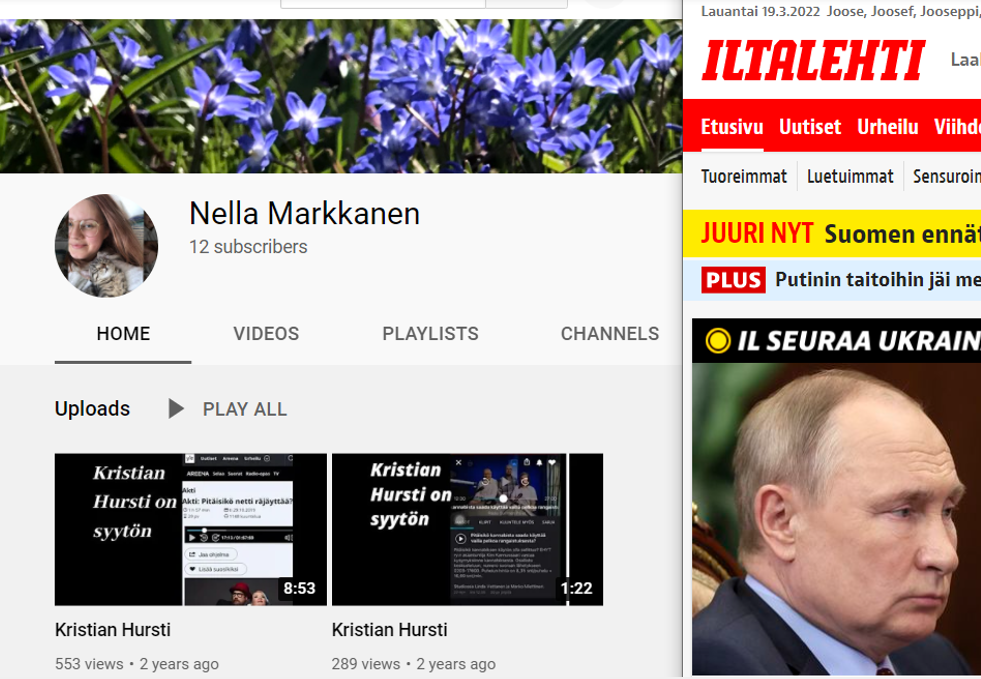Open the Urheilu section
Viewport: 981px width, 679px height.
click(x=888, y=127)
